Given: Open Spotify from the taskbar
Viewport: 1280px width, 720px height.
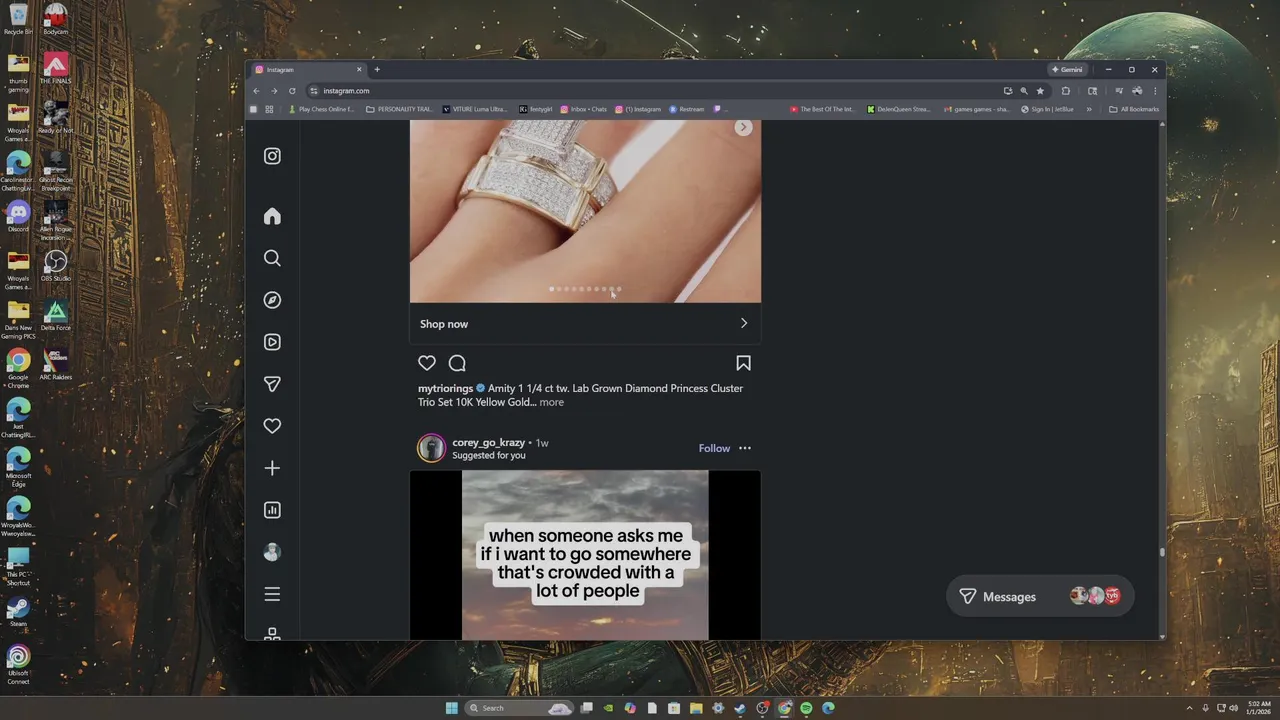Looking at the screenshot, I should 806,708.
